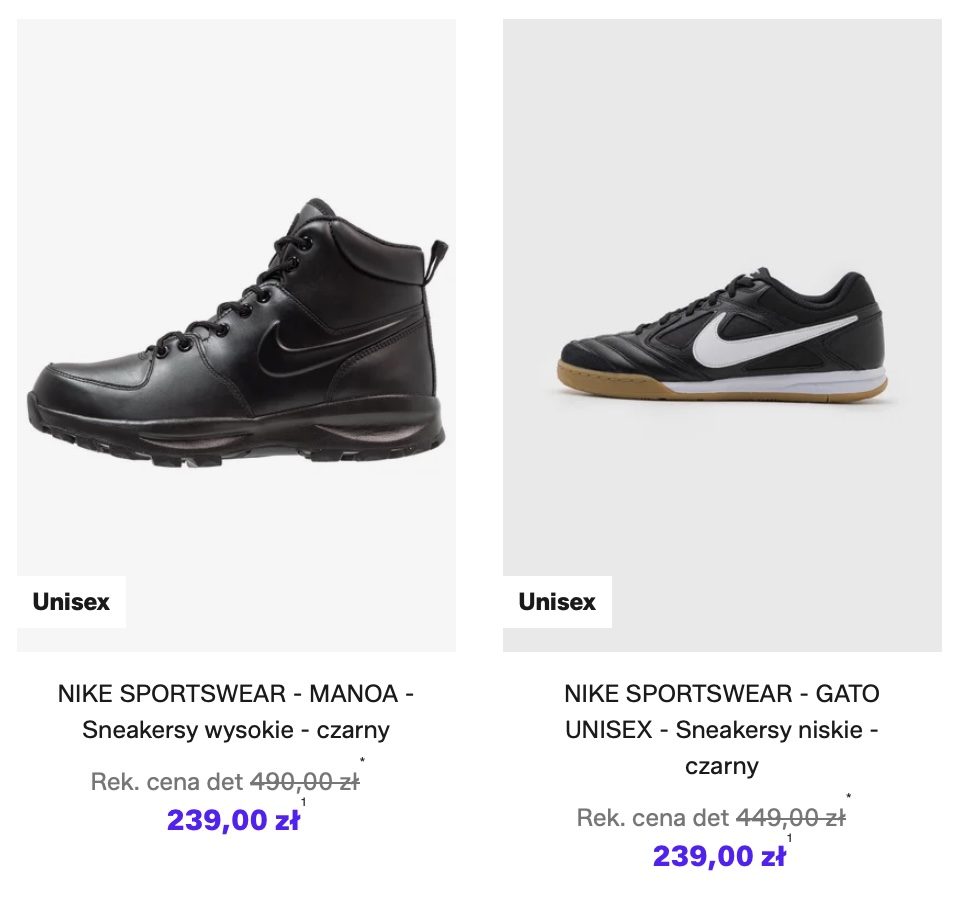
Task: Click the "Rek. cena det" label under Manoa
Action: click(x=167, y=781)
